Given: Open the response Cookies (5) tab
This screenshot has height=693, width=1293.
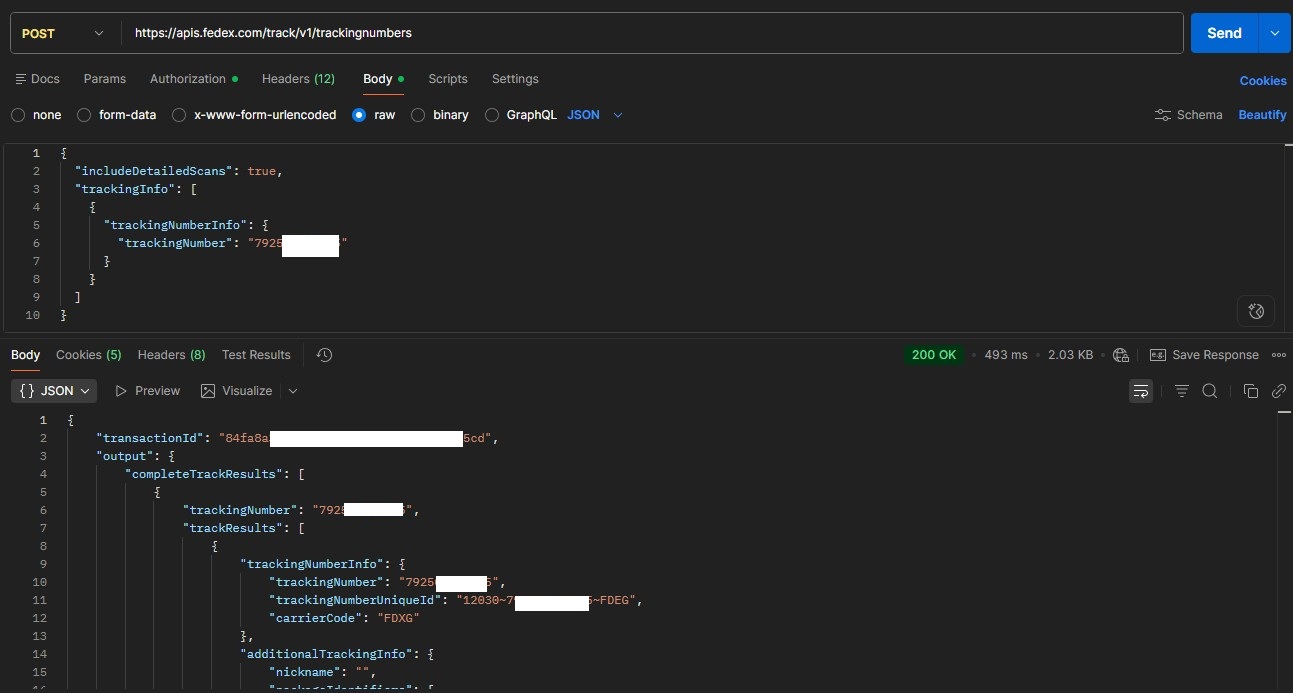Looking at the screenshot, I should [x=89, y=355].
